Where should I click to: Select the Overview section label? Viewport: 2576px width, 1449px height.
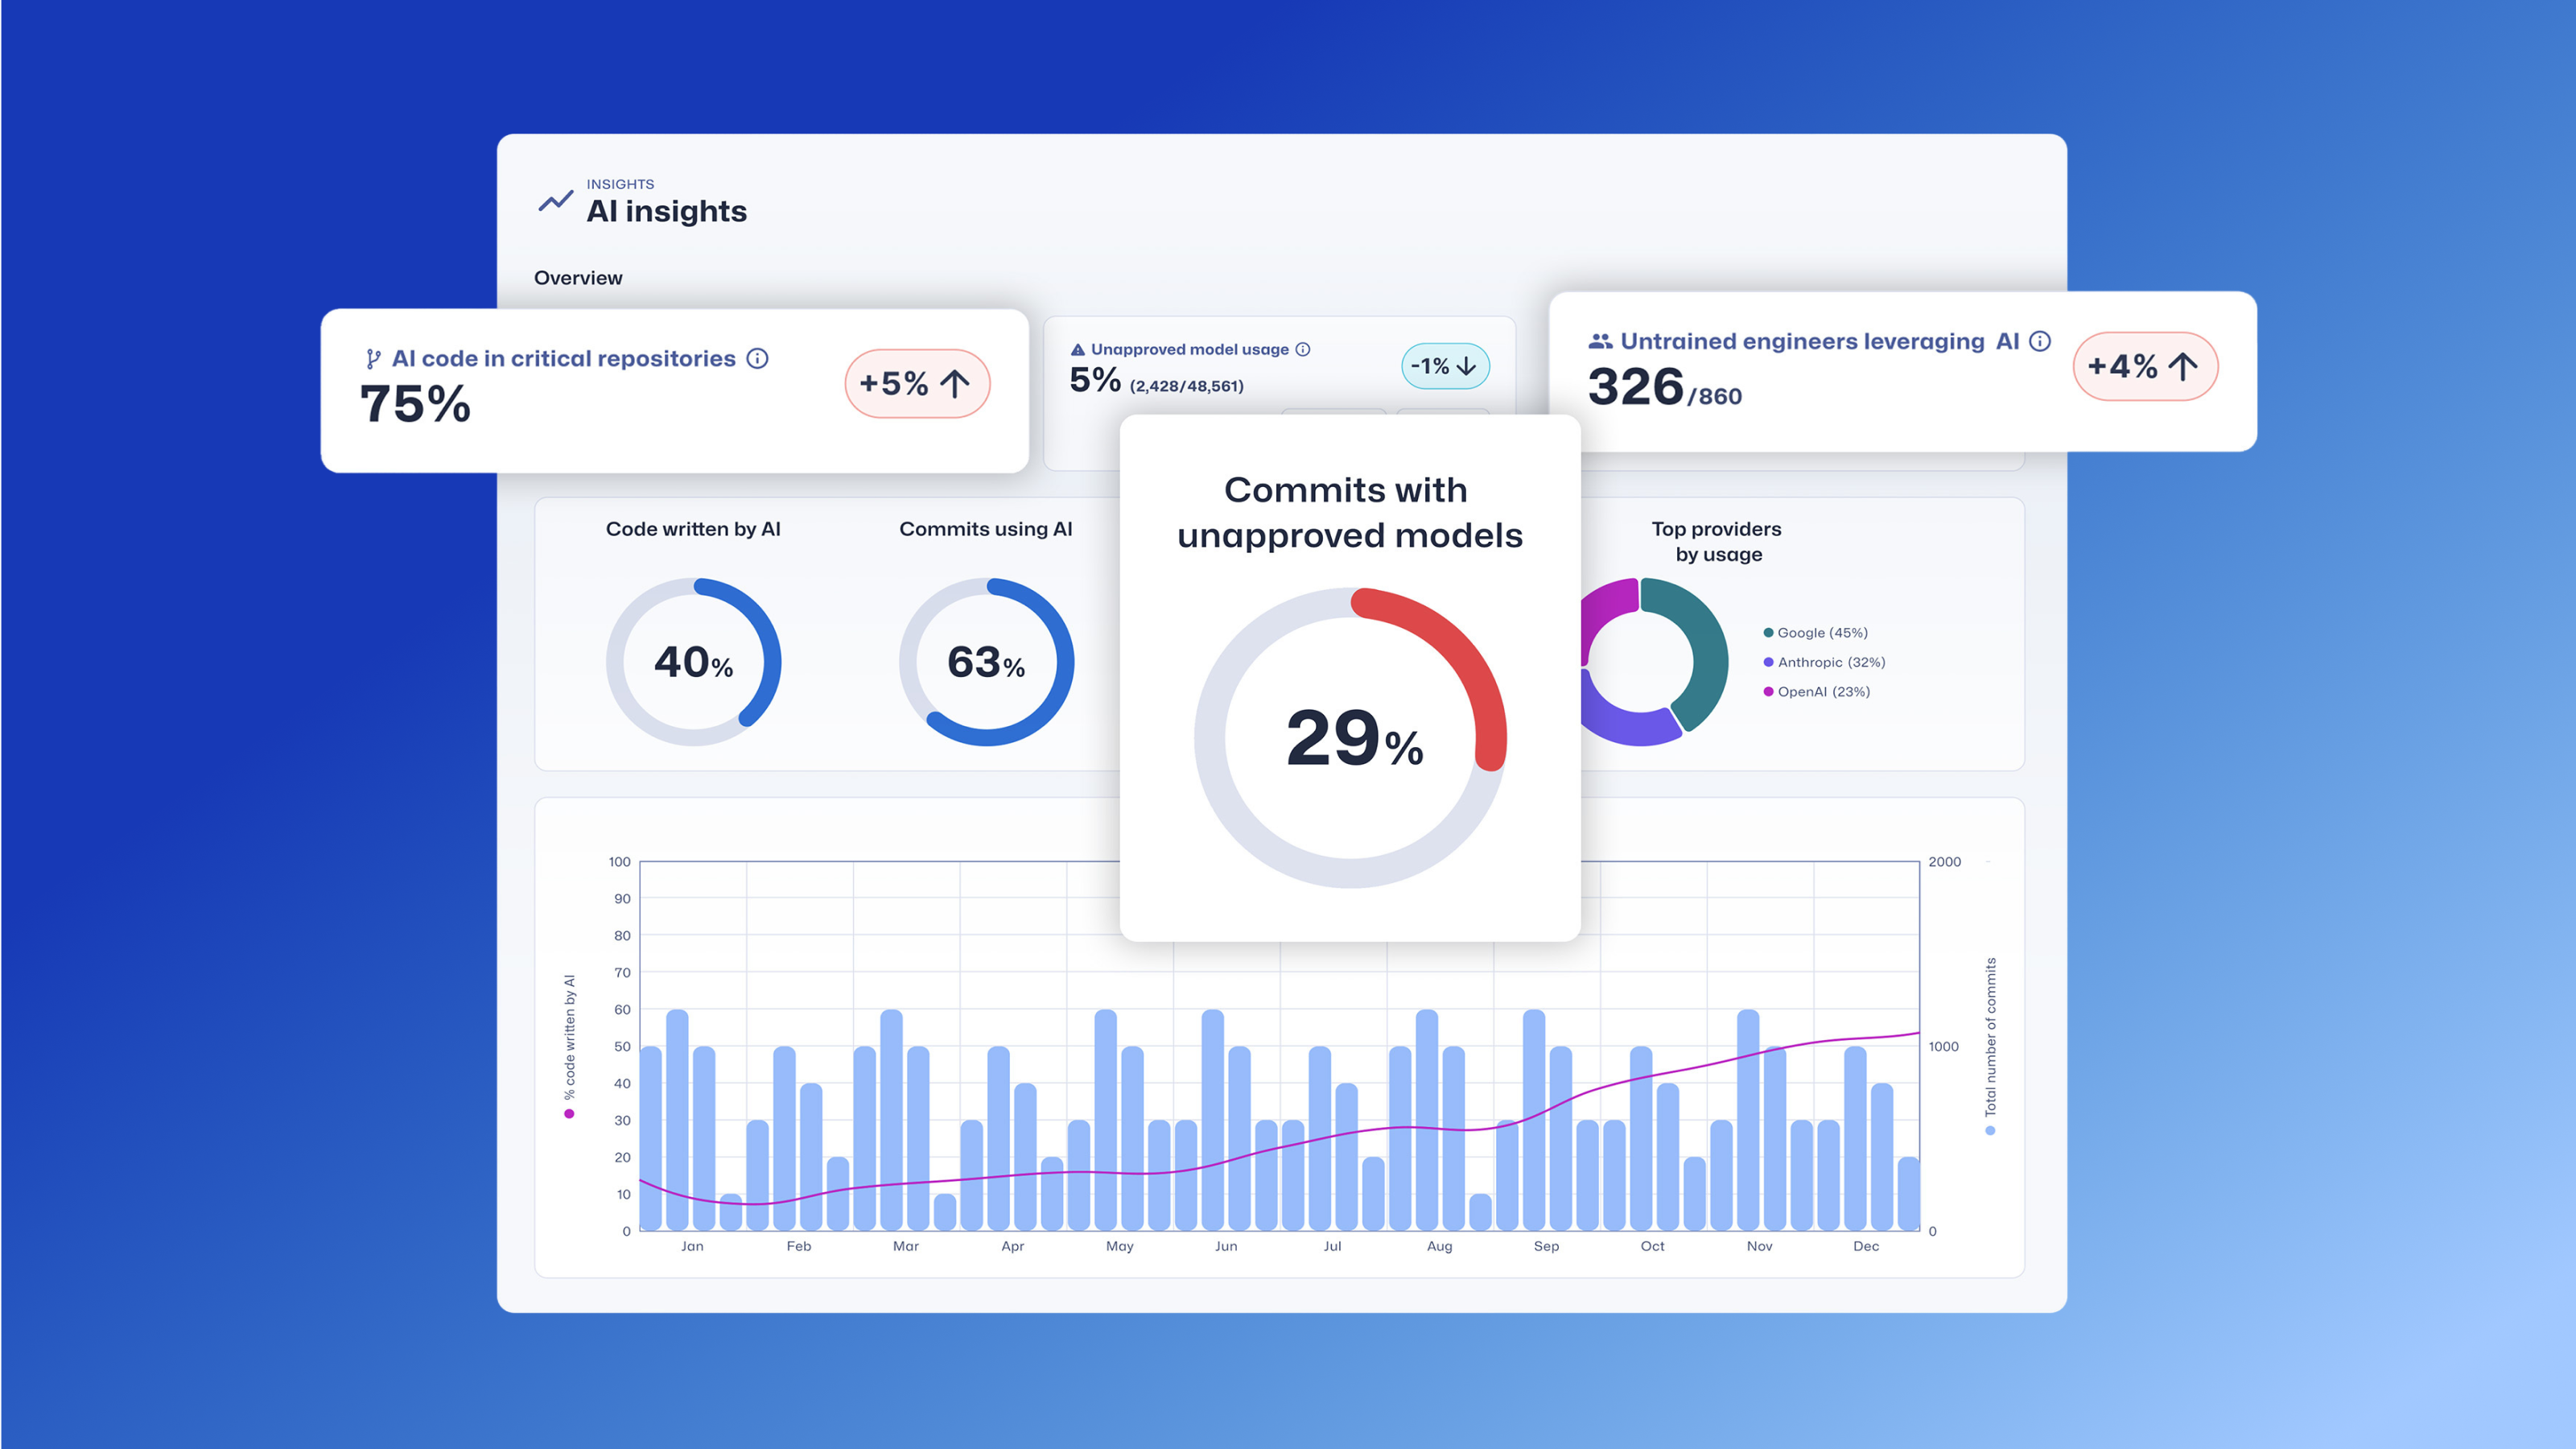point(578,278)
